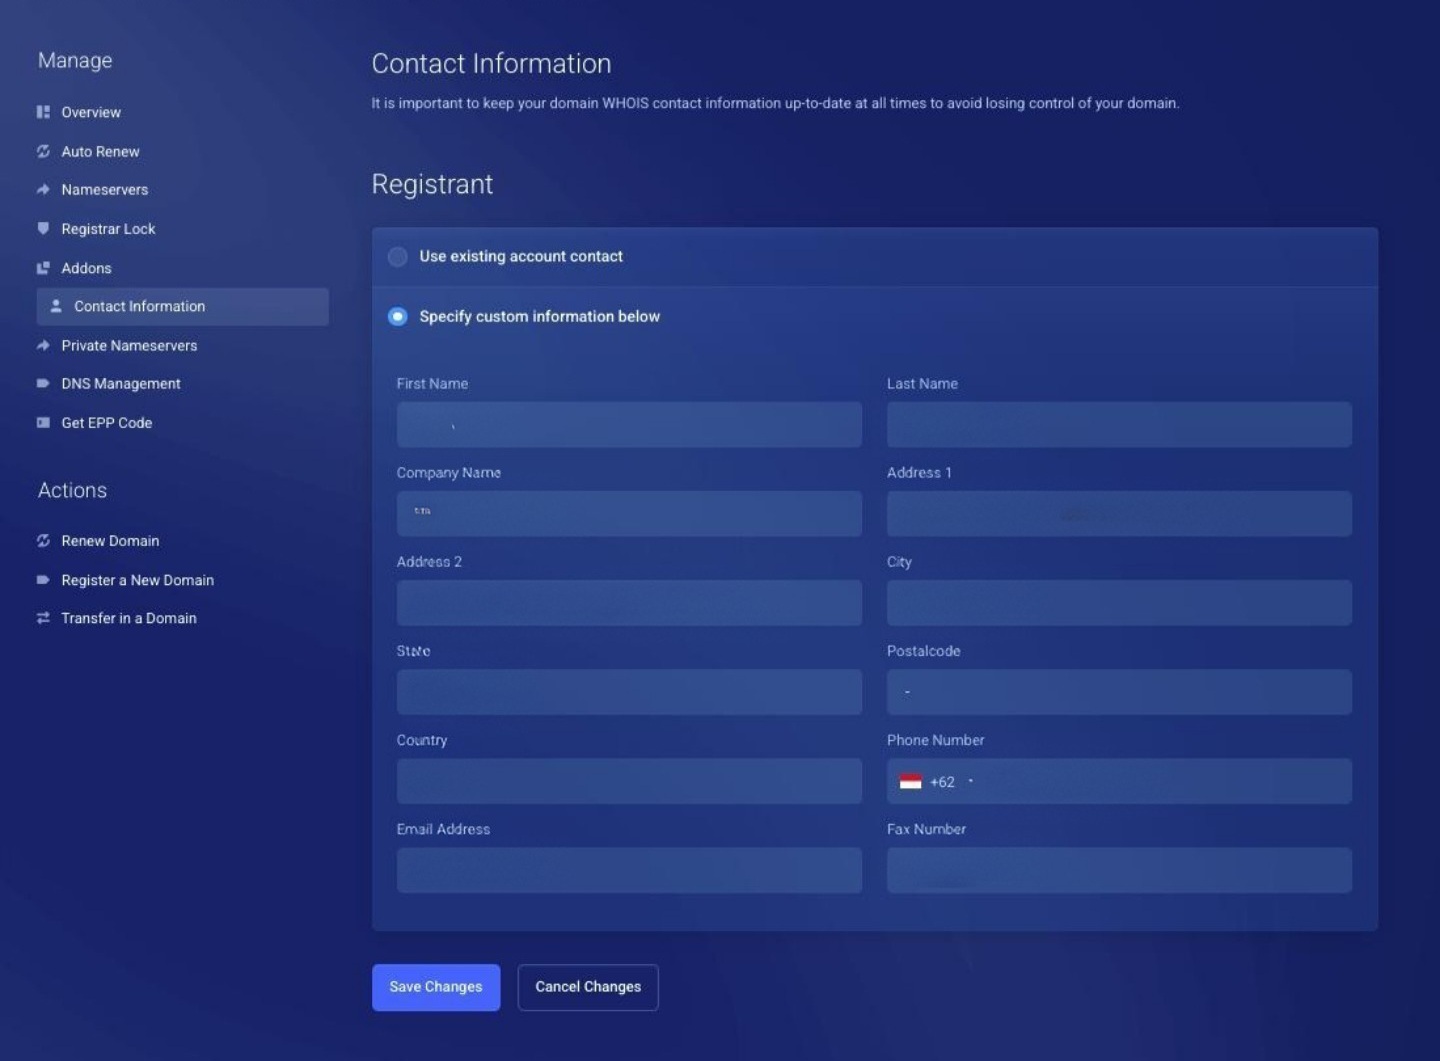The image size is (1440, 1061).
Task: Focus the Country input field
Action: (x=629, y=781)
